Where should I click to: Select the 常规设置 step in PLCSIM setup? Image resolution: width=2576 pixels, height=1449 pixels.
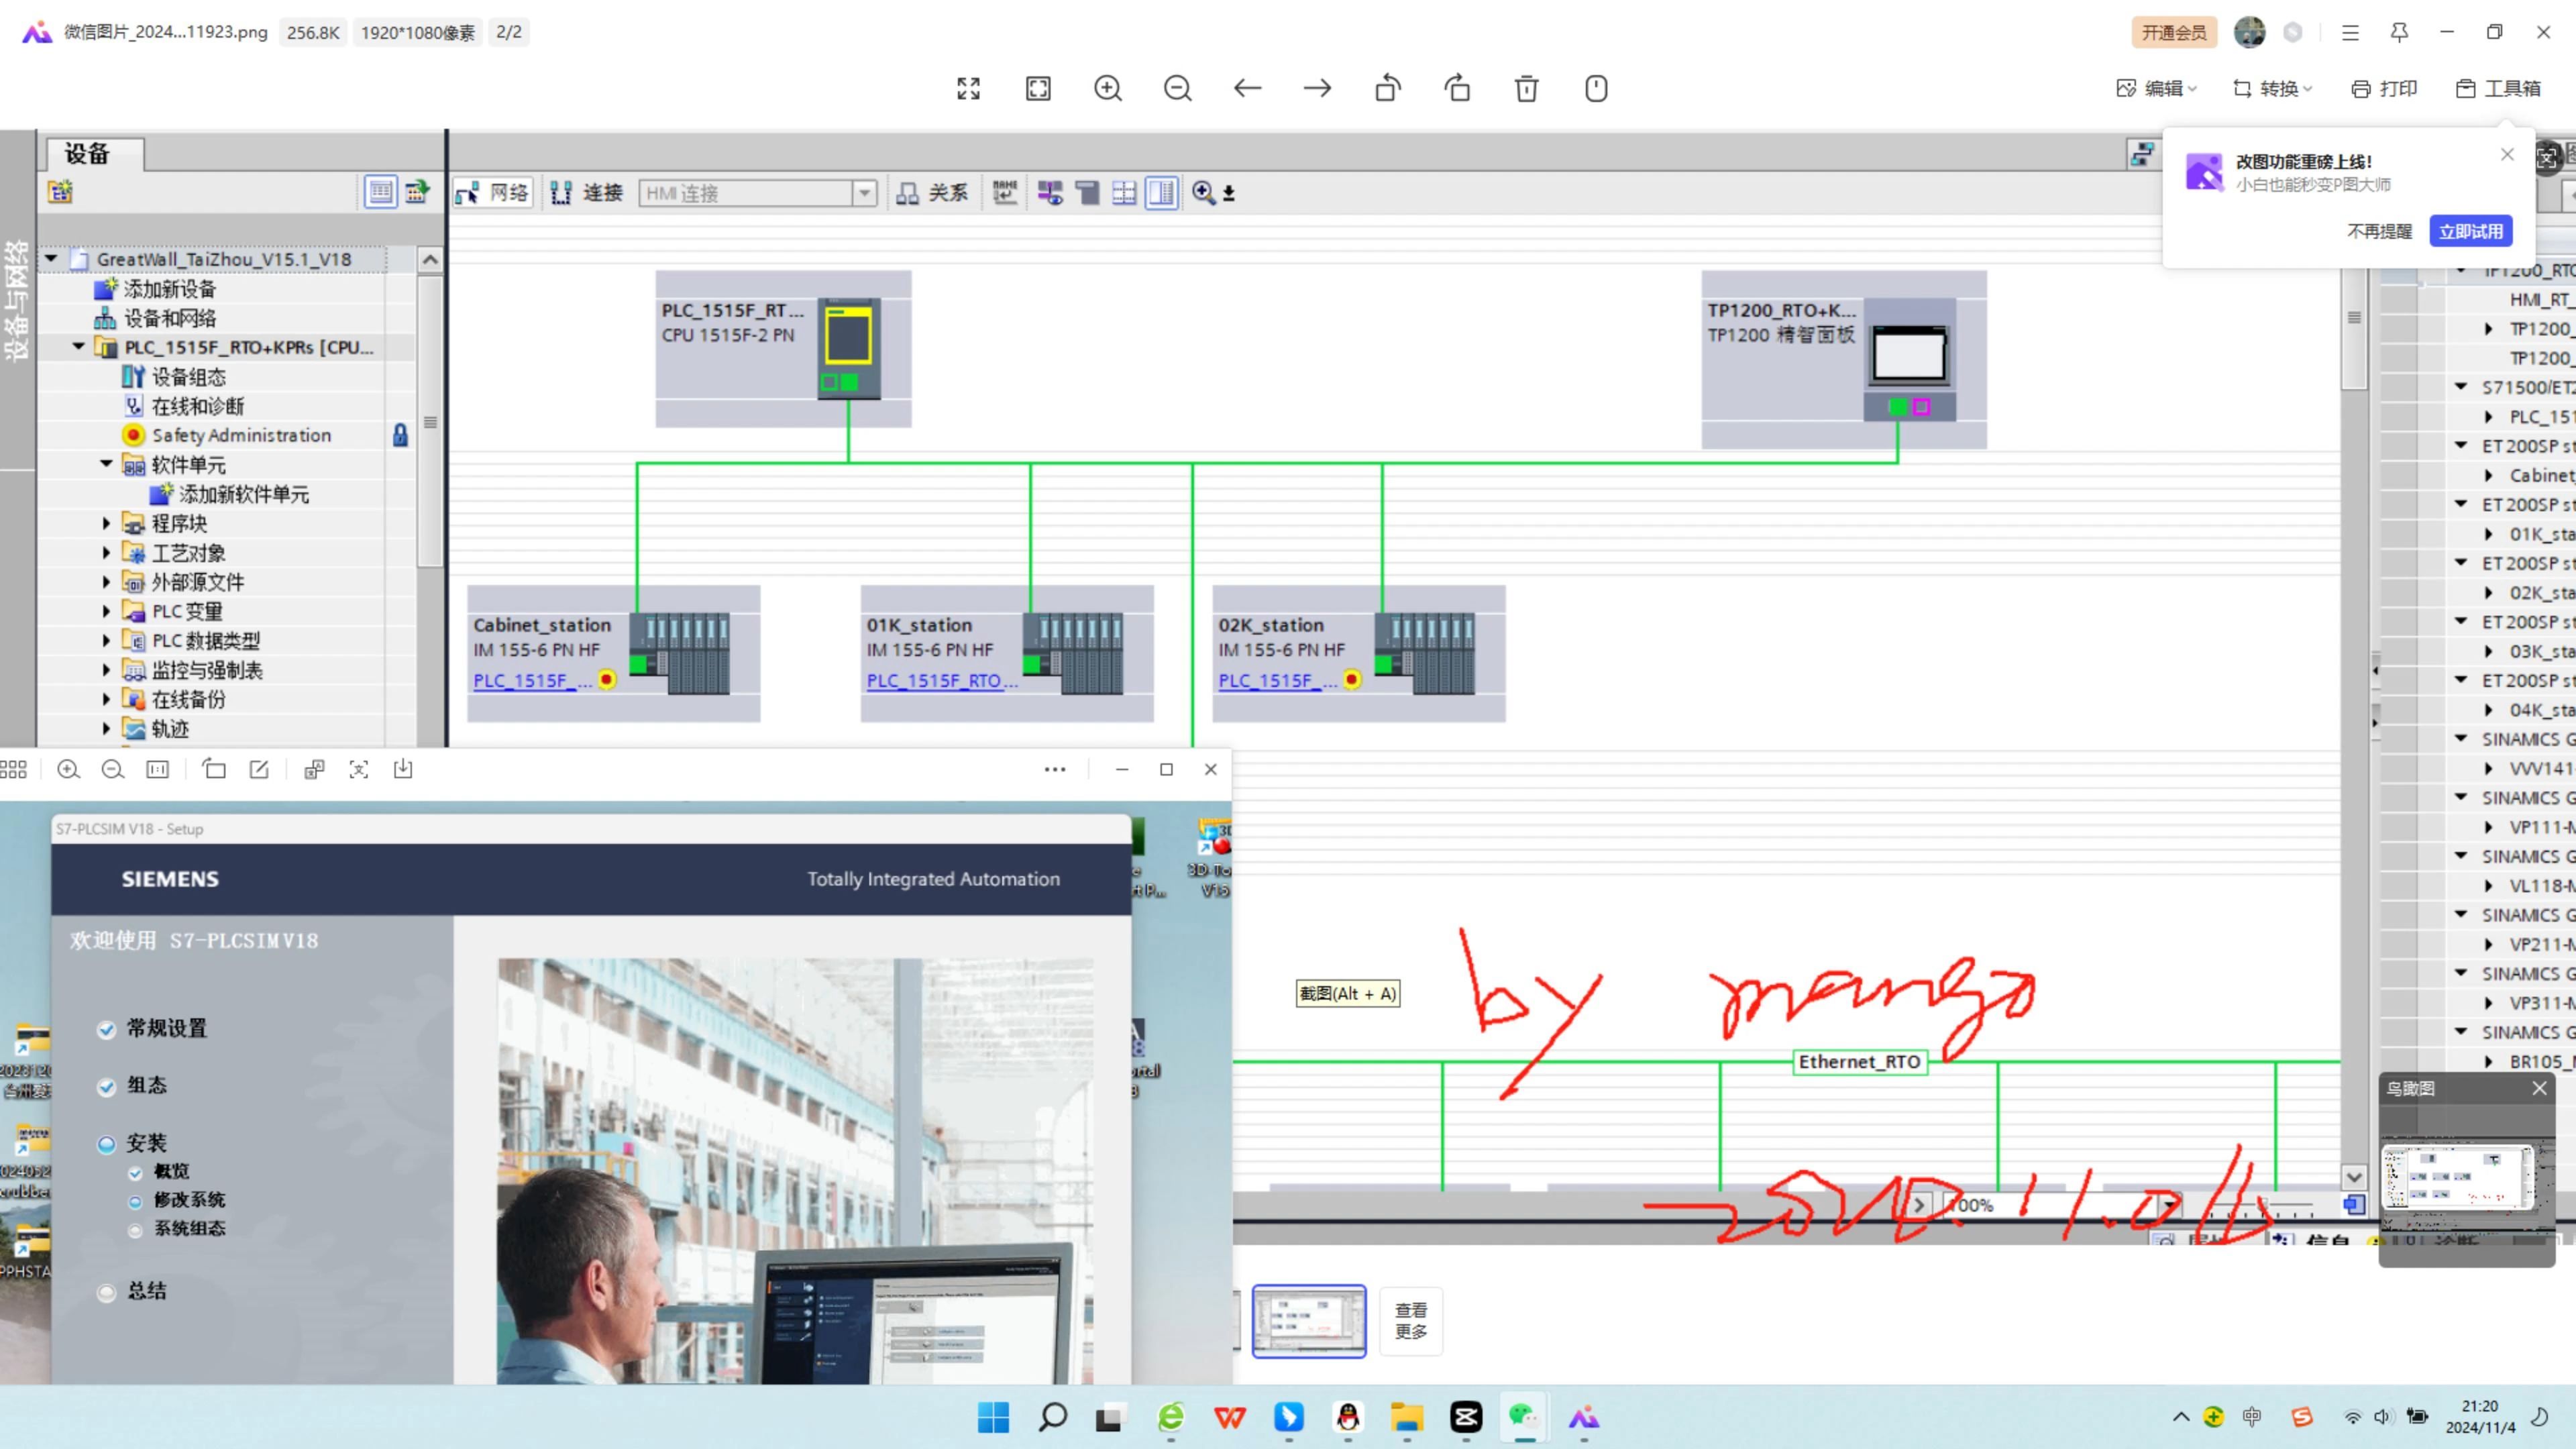[152, 1028]
